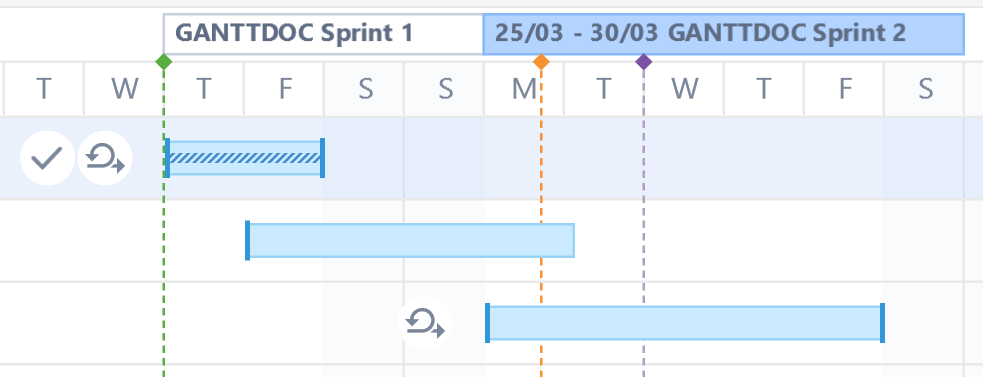Image resolution: width=983 pixels, height=377 pixels.
Task: Select the purple diamond timeline marker
Action: pyautogui.click(x=643, y=61)
